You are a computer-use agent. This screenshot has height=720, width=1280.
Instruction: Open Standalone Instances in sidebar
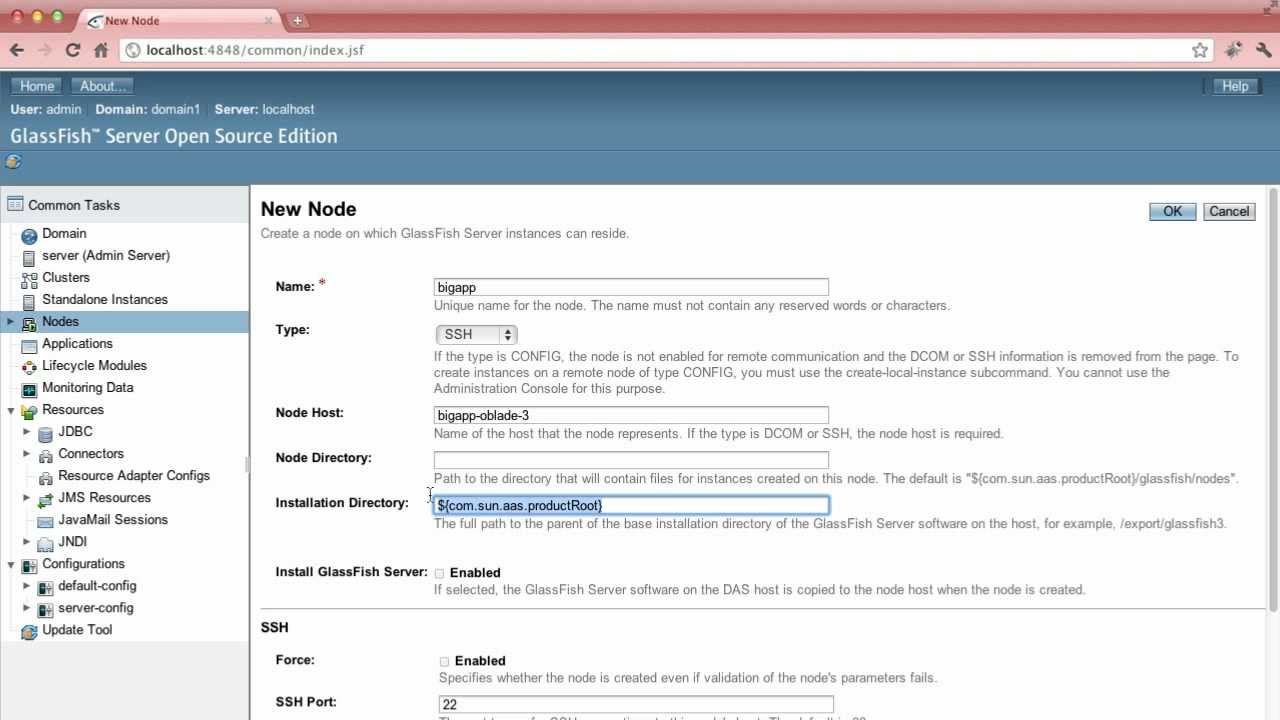click(x=105, y=300)
